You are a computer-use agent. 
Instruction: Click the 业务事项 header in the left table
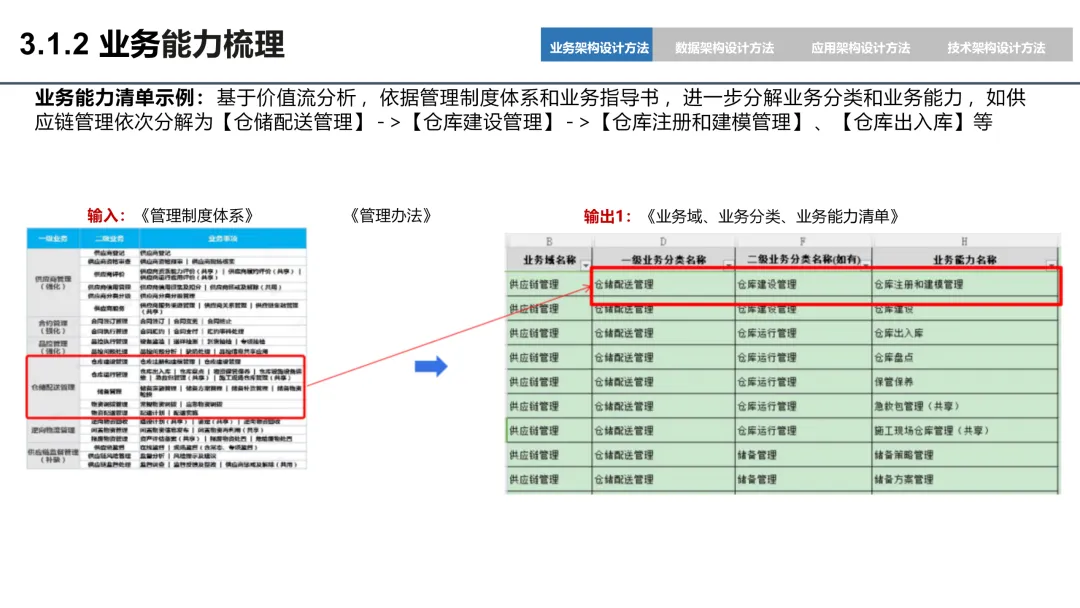point(222,238)
